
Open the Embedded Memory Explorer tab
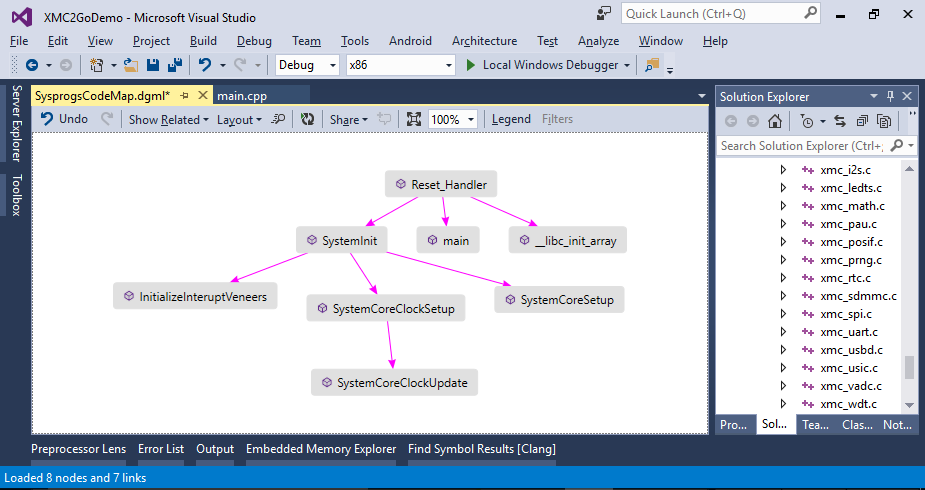click(x=321, y=449)
